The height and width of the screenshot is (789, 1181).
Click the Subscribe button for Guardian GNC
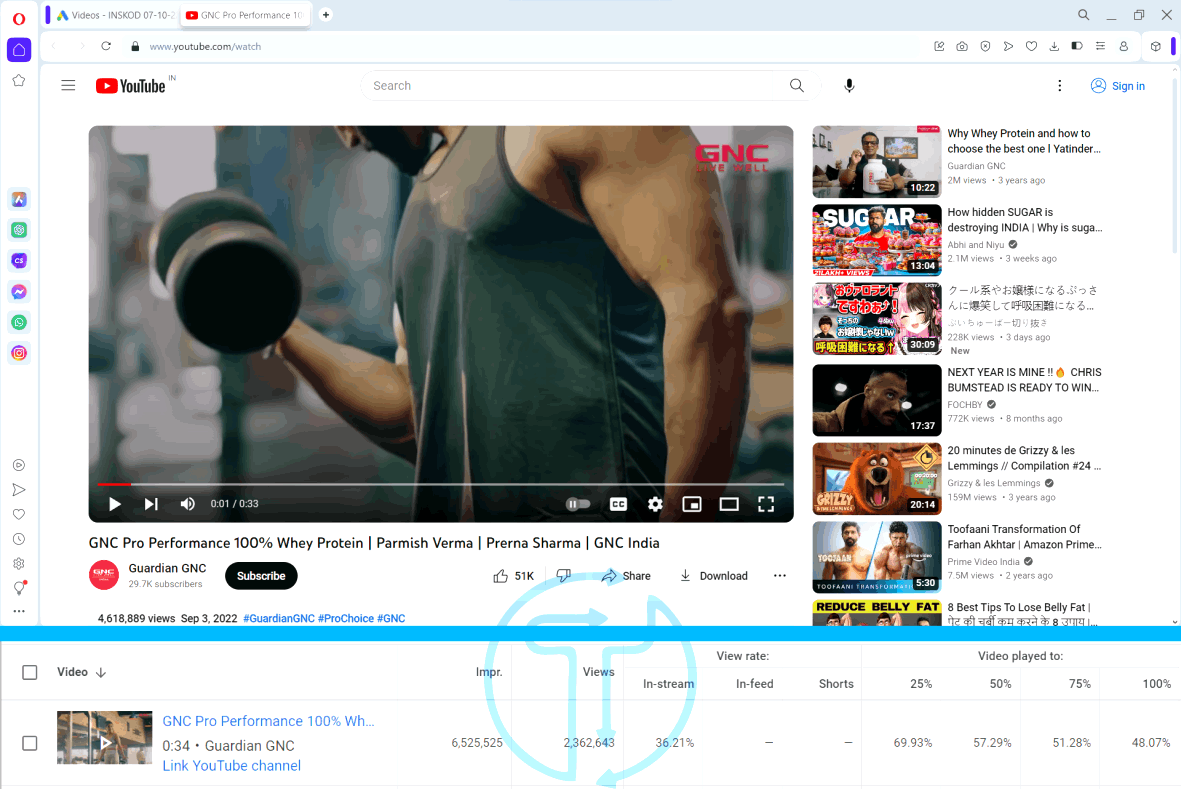coord(261,576)
